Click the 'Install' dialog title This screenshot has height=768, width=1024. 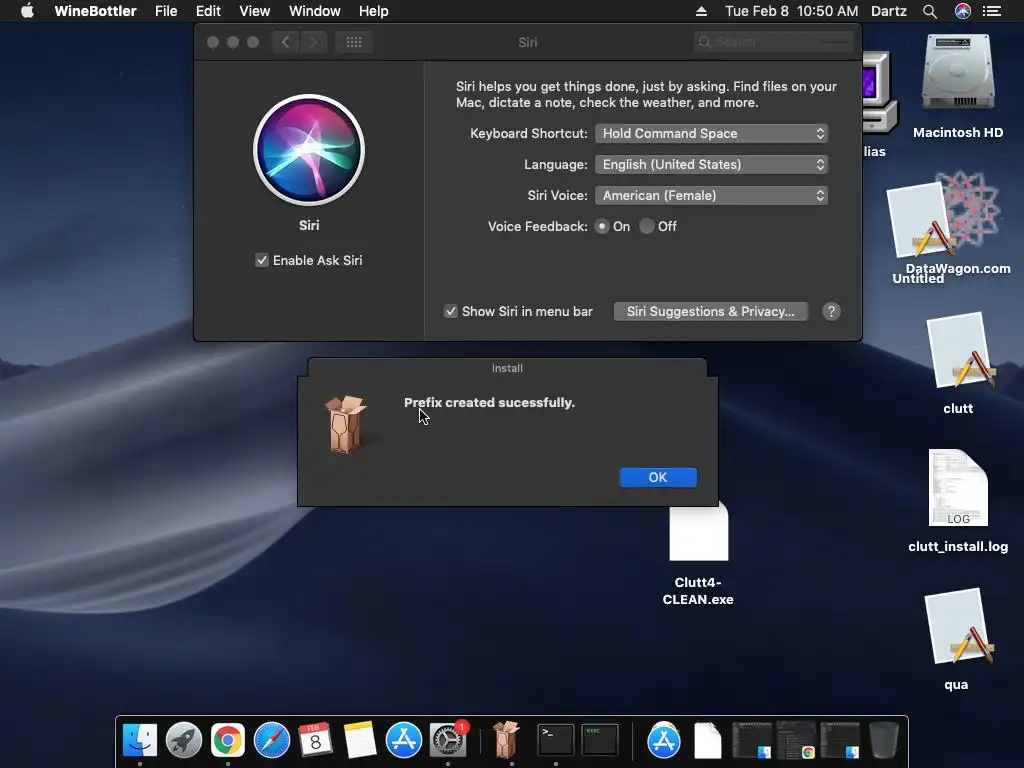point(507,368)
